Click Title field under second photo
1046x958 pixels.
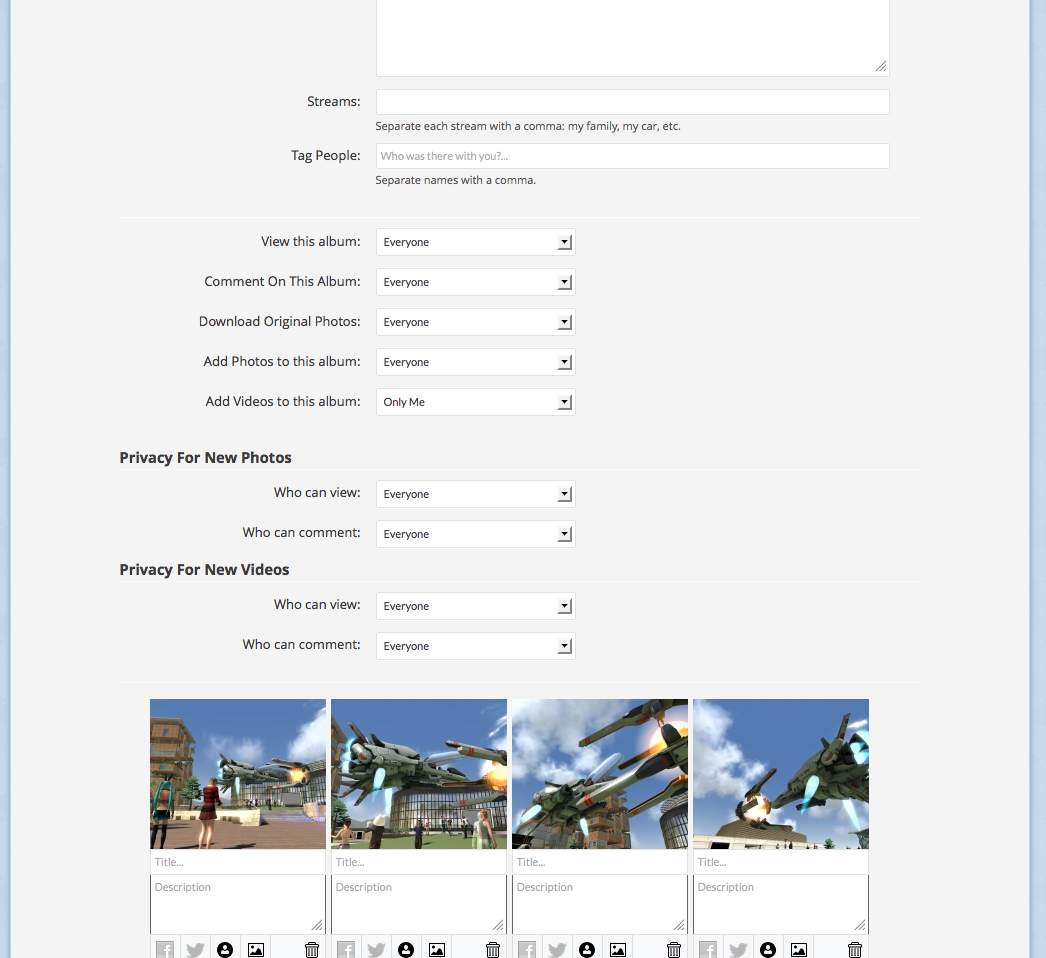(419, 862)
